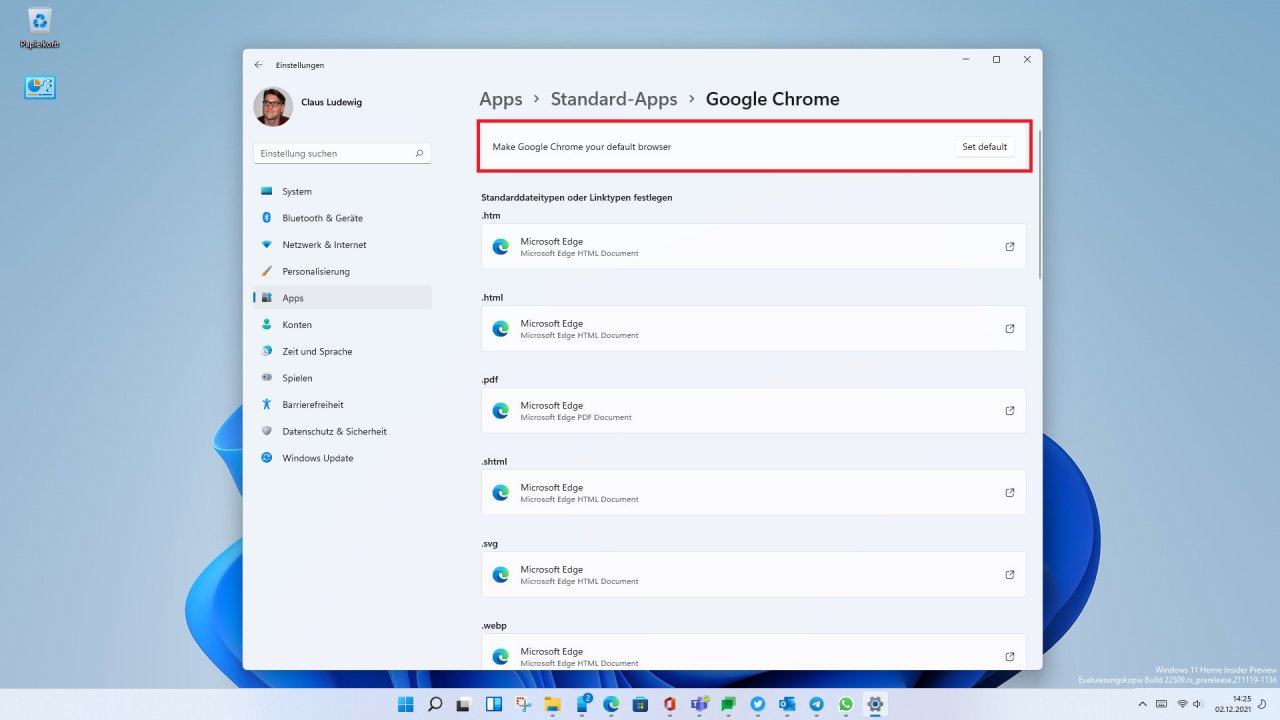
Task: Change the default app for .webp
Action: (x=754, y=652)
